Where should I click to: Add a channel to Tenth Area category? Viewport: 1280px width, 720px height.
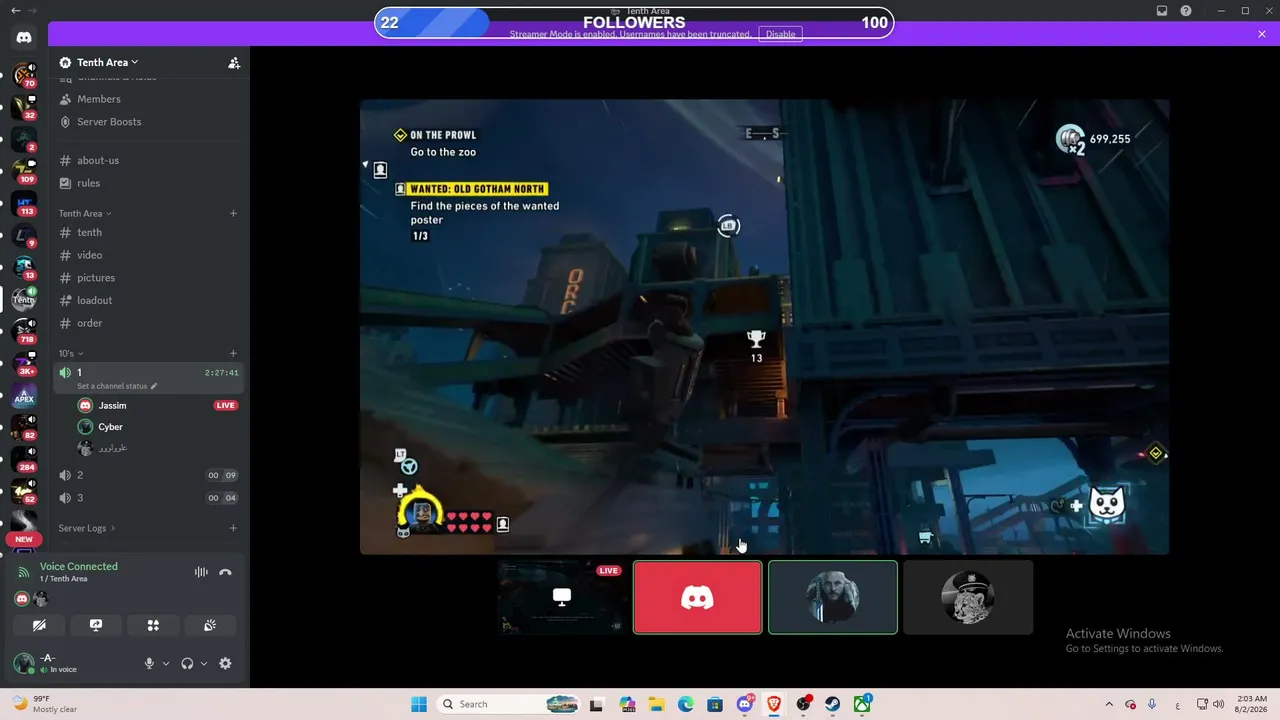(x=233, y=213)
